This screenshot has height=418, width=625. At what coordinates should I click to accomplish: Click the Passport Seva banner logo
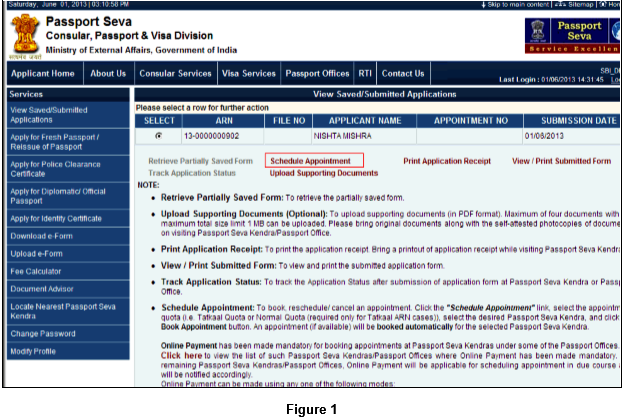pos(571,35)
